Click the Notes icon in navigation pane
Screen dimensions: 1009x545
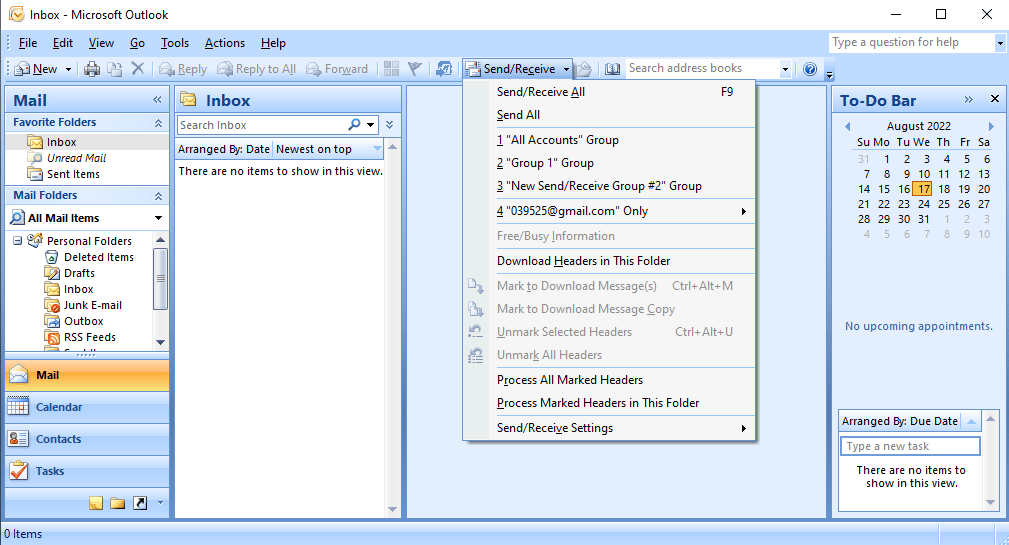96,503
